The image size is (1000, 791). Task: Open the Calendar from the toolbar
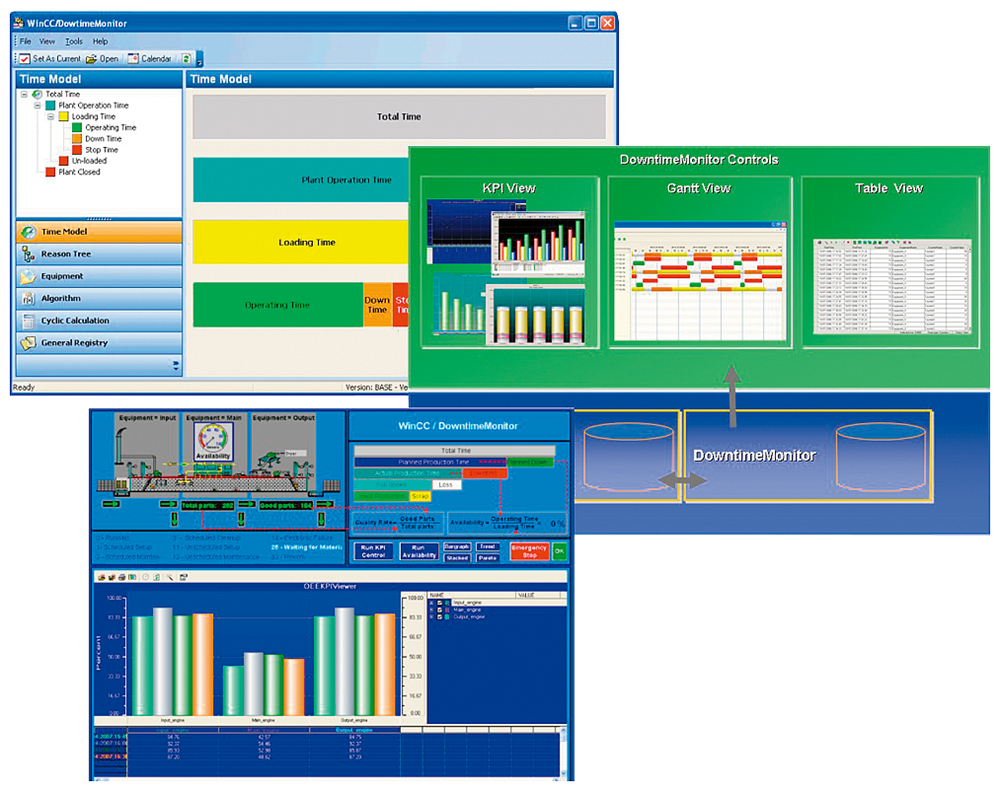pyautogui.click(x=133, y=59)
